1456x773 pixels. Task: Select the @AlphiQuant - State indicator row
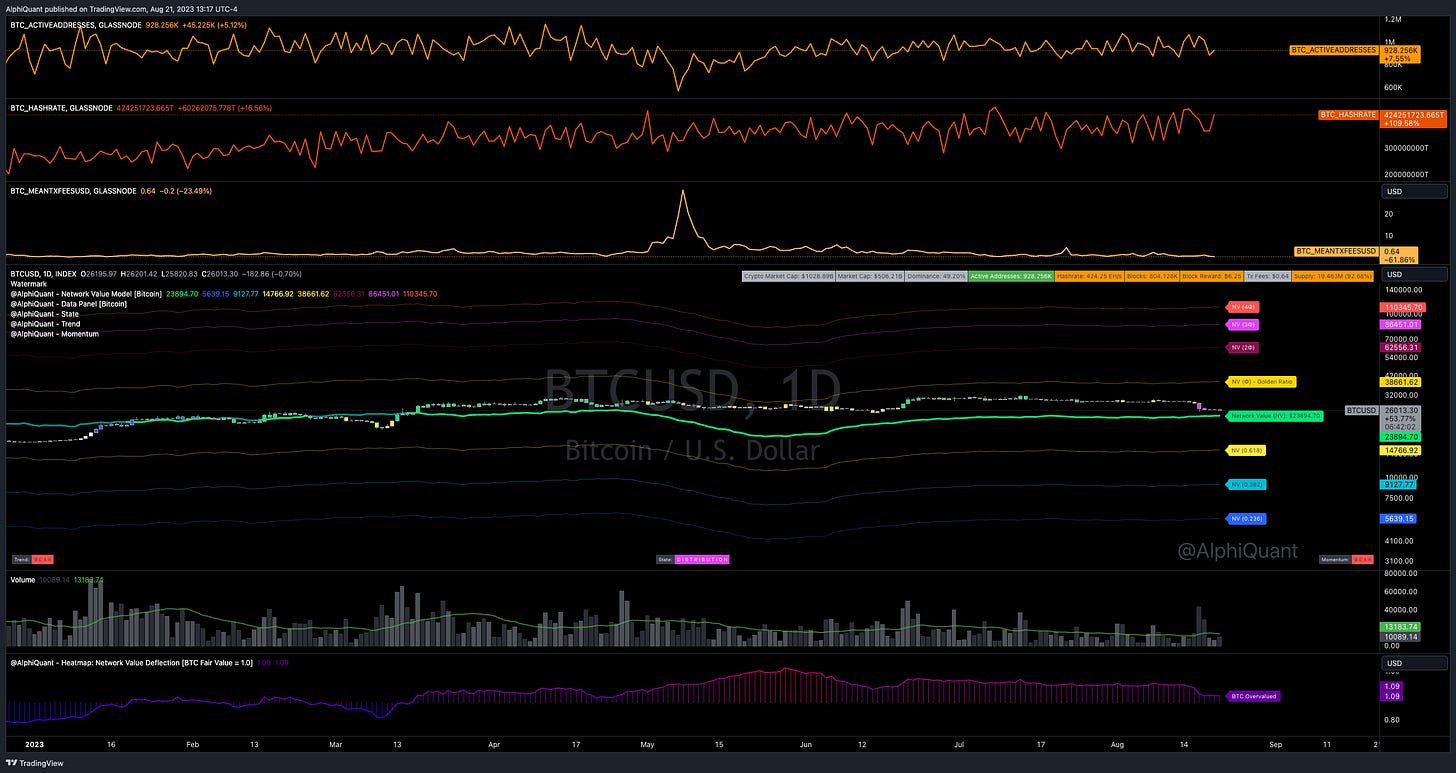pos(43,314)
